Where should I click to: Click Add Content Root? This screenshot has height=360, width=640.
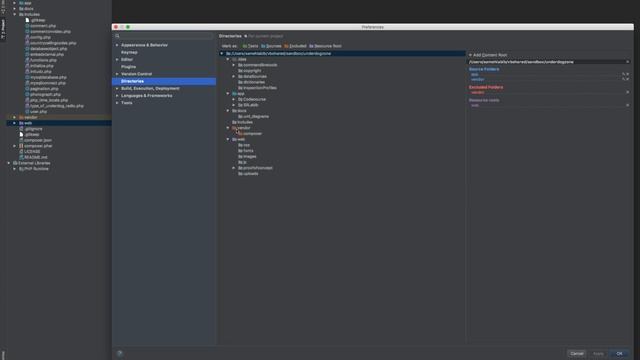(488, 55)
